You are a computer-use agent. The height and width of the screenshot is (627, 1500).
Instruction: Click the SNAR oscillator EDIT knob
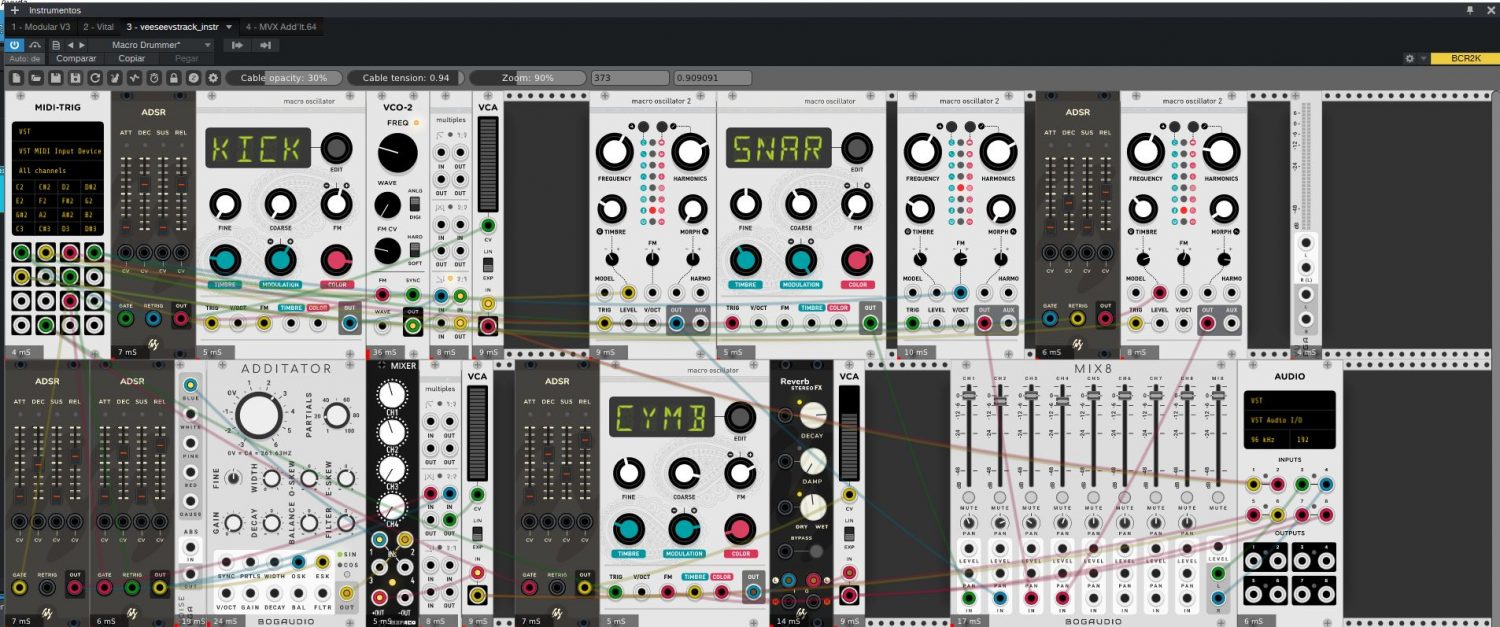tap(856, 150)
